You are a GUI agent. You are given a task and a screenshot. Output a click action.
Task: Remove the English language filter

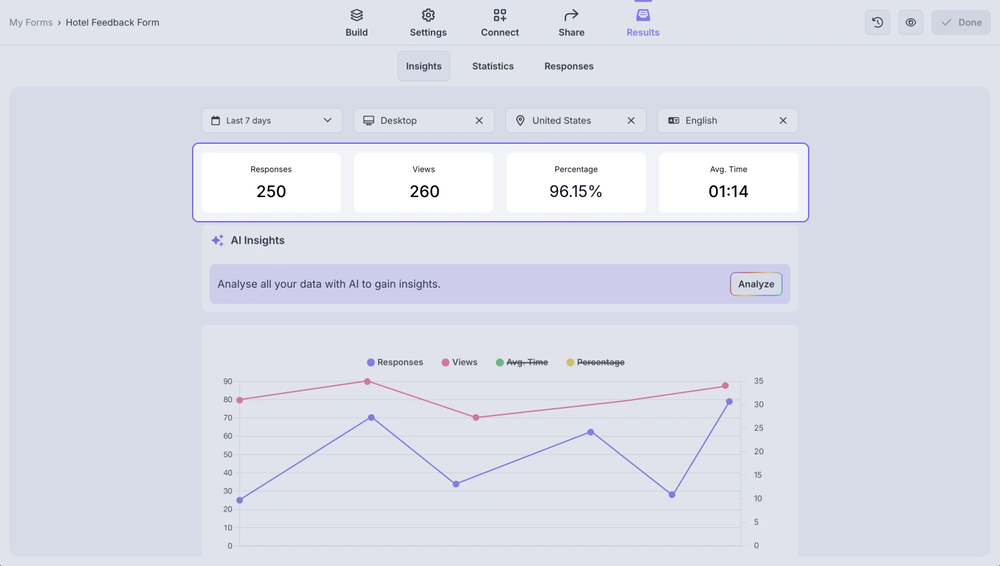[x=783, y=121]
